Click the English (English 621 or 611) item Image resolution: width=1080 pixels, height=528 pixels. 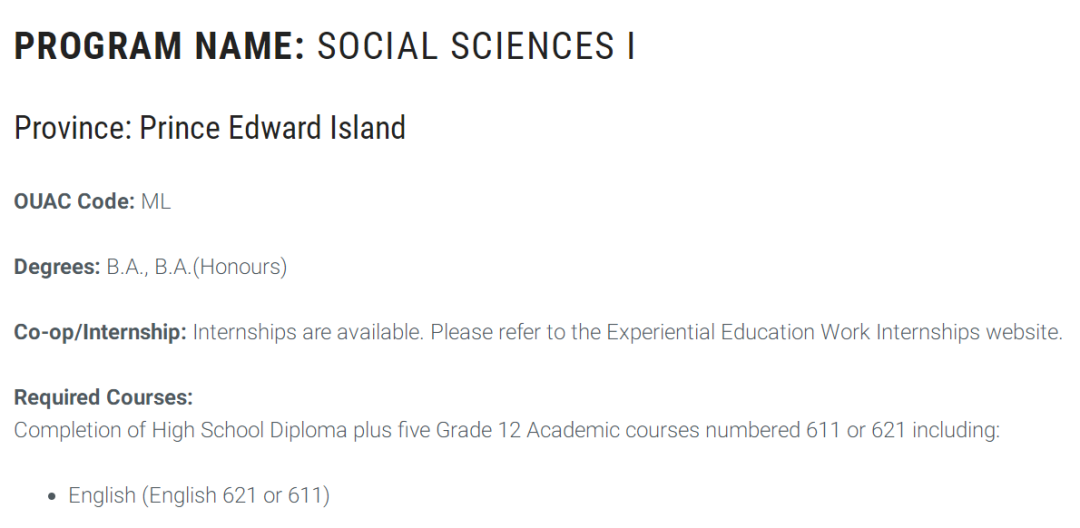[199, 495]
